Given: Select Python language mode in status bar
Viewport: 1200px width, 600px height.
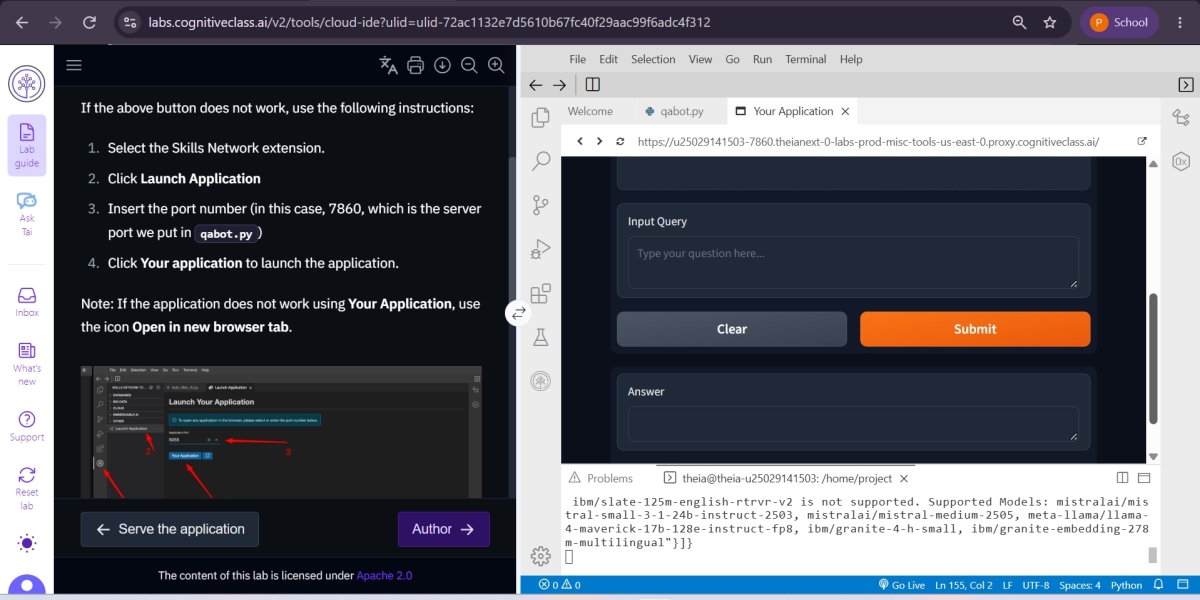Looking at the screenshot, I should tap(1126, 585).
